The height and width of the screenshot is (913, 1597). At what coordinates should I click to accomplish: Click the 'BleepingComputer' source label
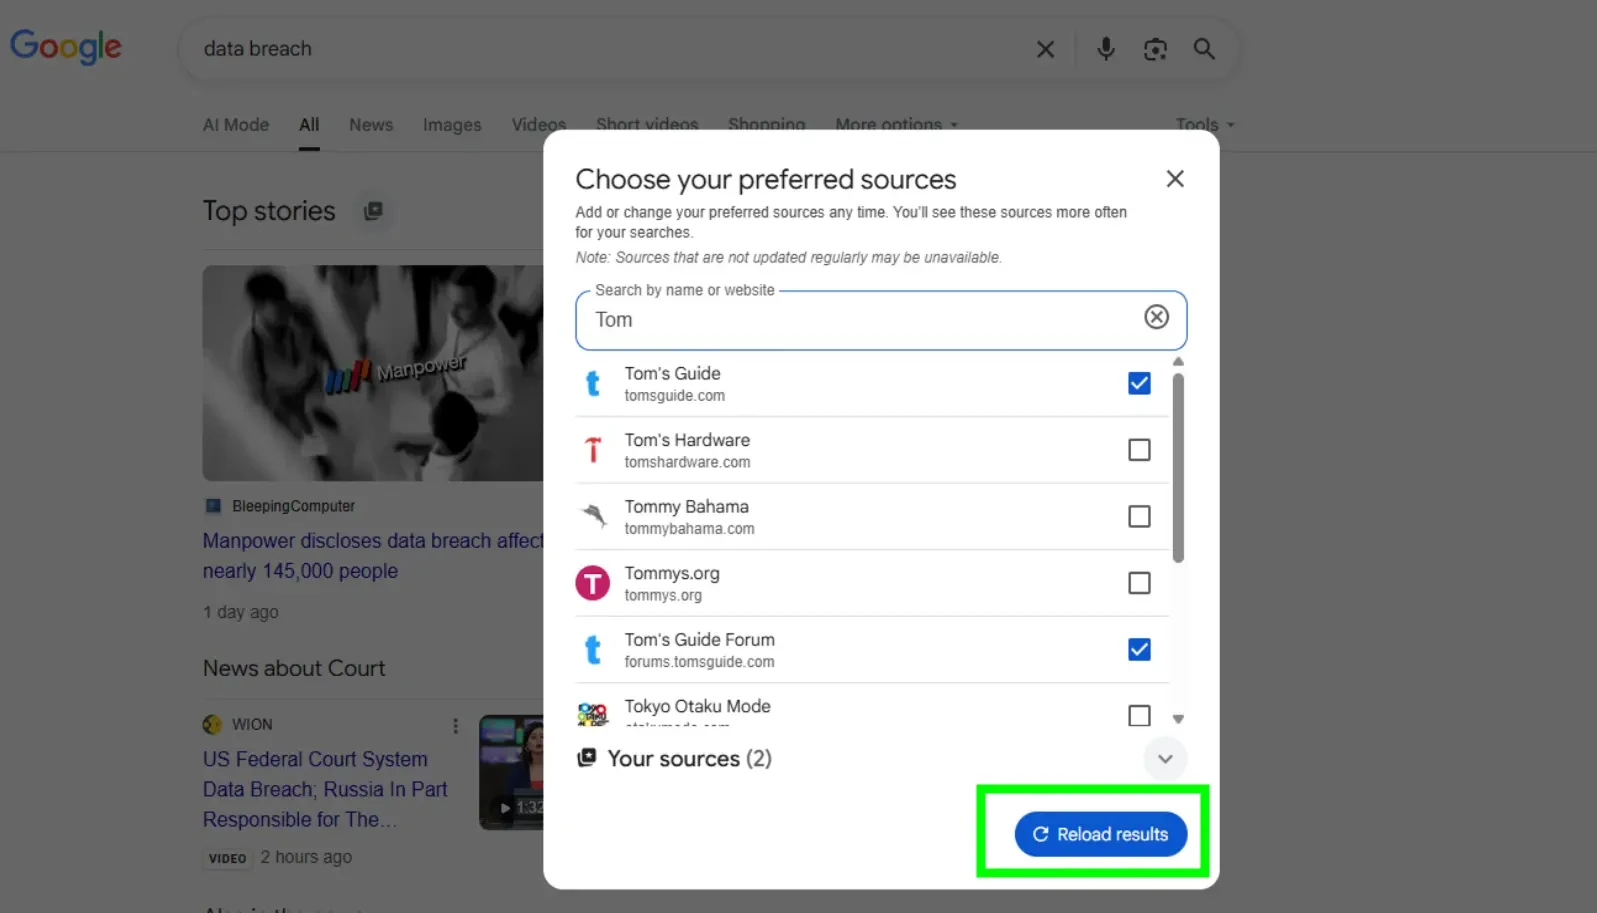click(x=293, y=506)
